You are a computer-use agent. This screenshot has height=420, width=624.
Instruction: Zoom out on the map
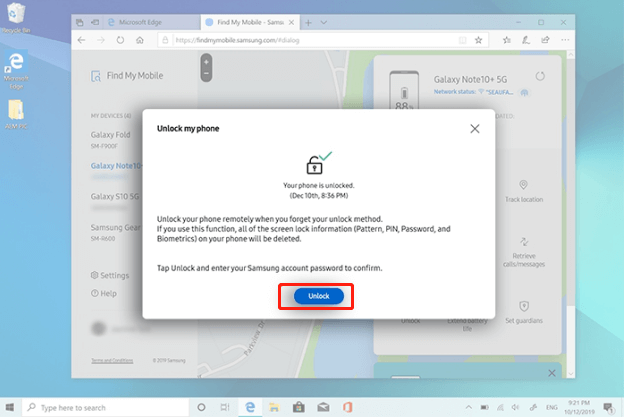point(206,74)
